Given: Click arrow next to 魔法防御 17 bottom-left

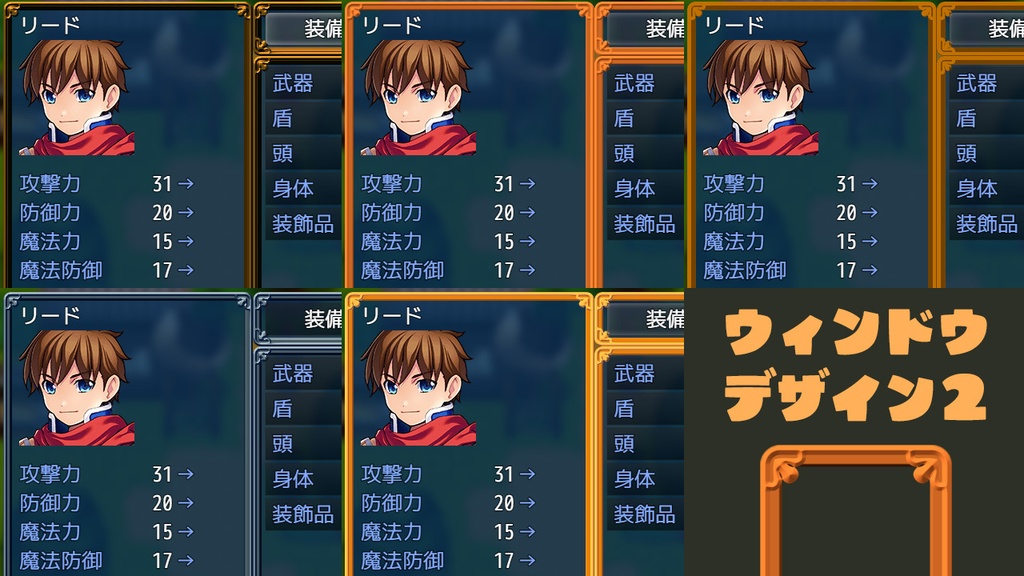Looking at the screenshot, I should [185, 560].
